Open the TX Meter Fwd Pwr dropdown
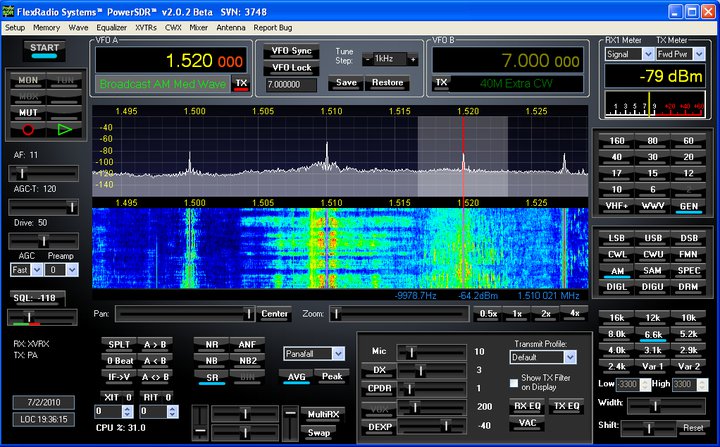Image resolution: width=720 pixels, height=447 pixels. 699,54
